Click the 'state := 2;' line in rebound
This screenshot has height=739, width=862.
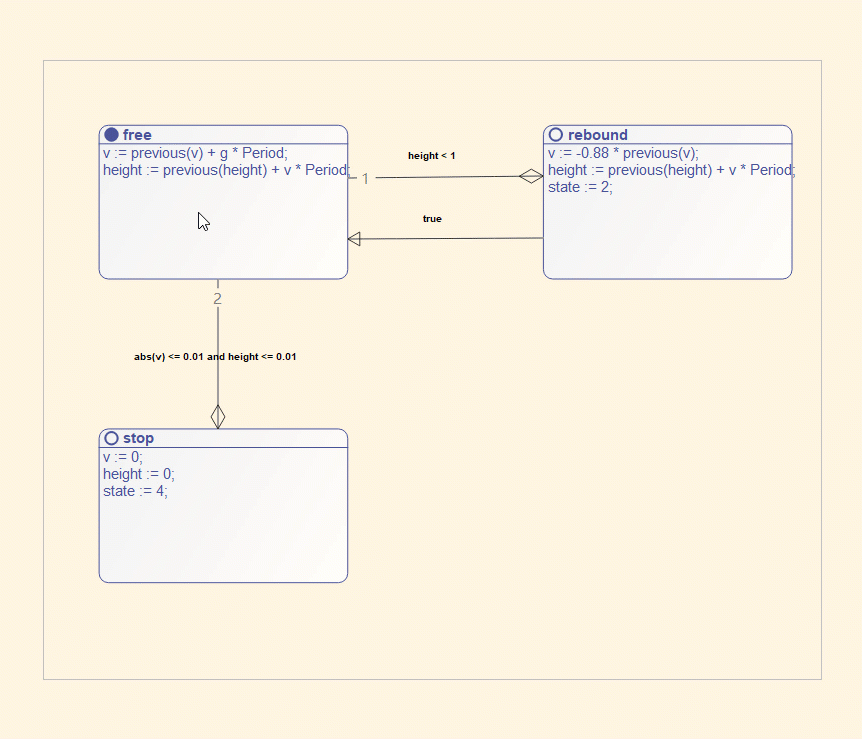580,187
